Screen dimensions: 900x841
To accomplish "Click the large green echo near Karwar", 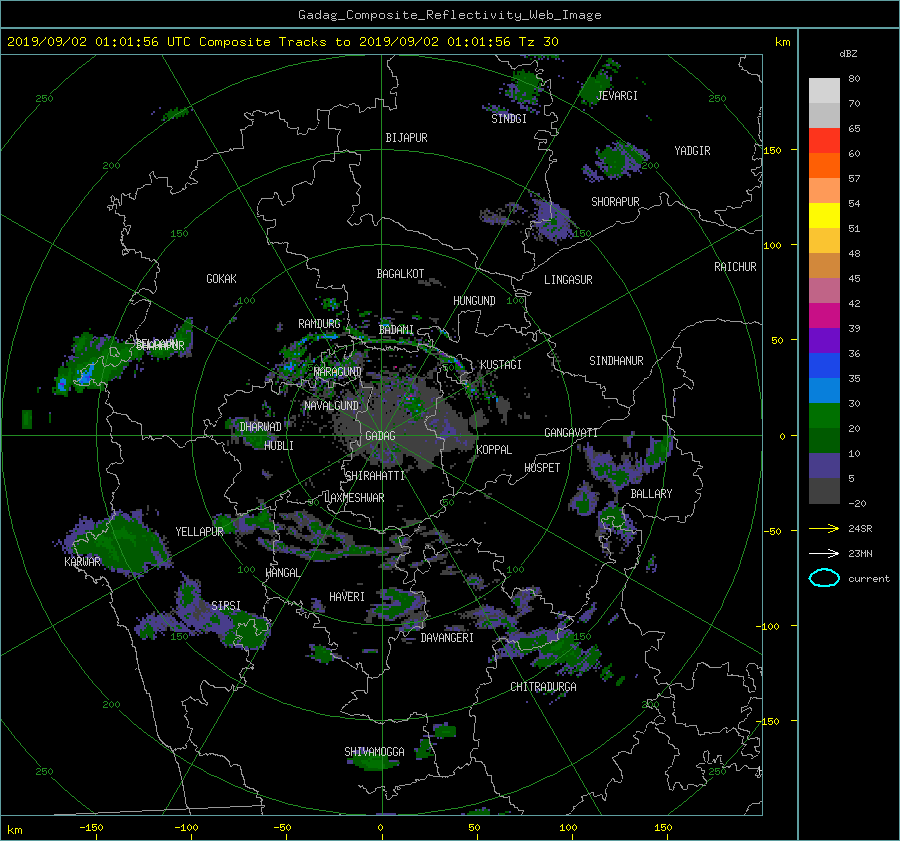I will coord(123,542).
